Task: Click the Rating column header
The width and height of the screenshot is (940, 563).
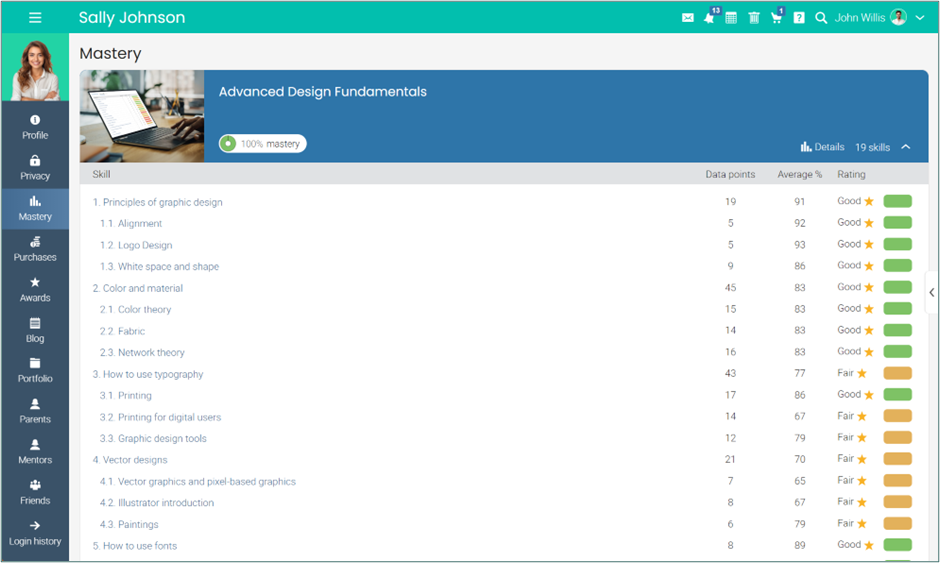Action: (851, 174)
